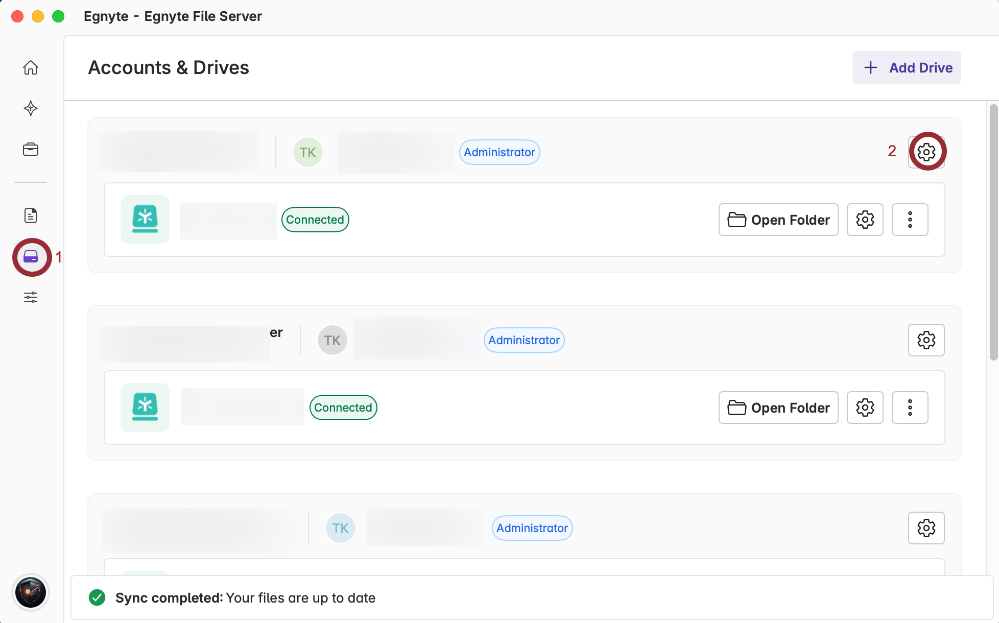Image resolution: width=999 pixels, height=623 pixels.
Task: Click the first drive's Connected status badge
Action: click(315, 220)
